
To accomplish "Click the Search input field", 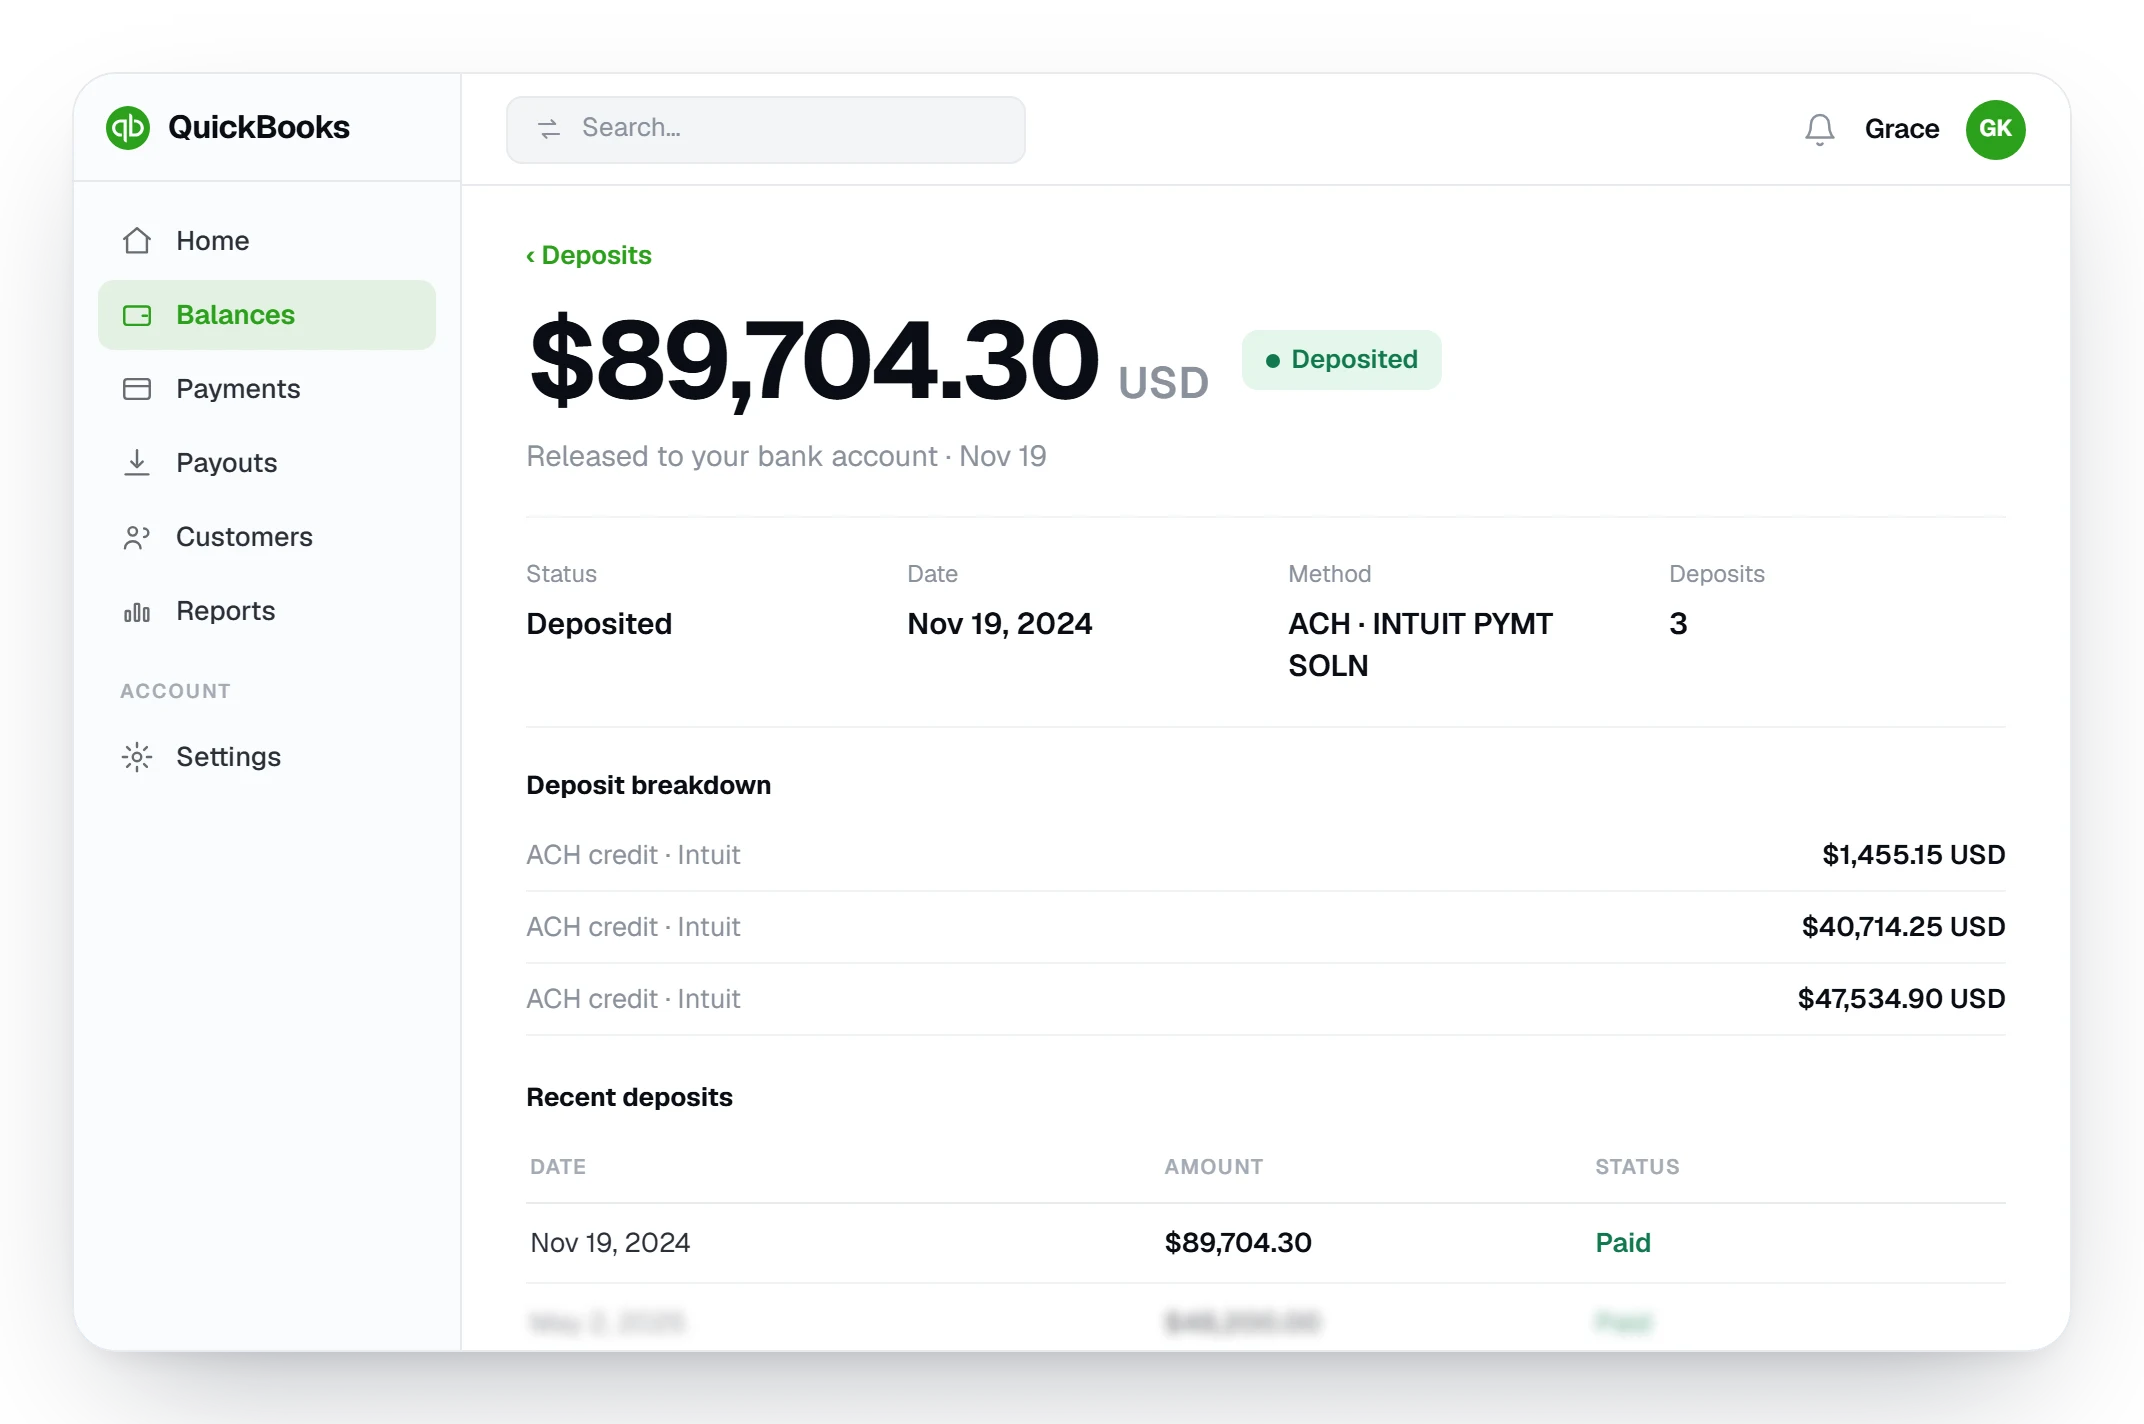I will (x=766, y=129).
